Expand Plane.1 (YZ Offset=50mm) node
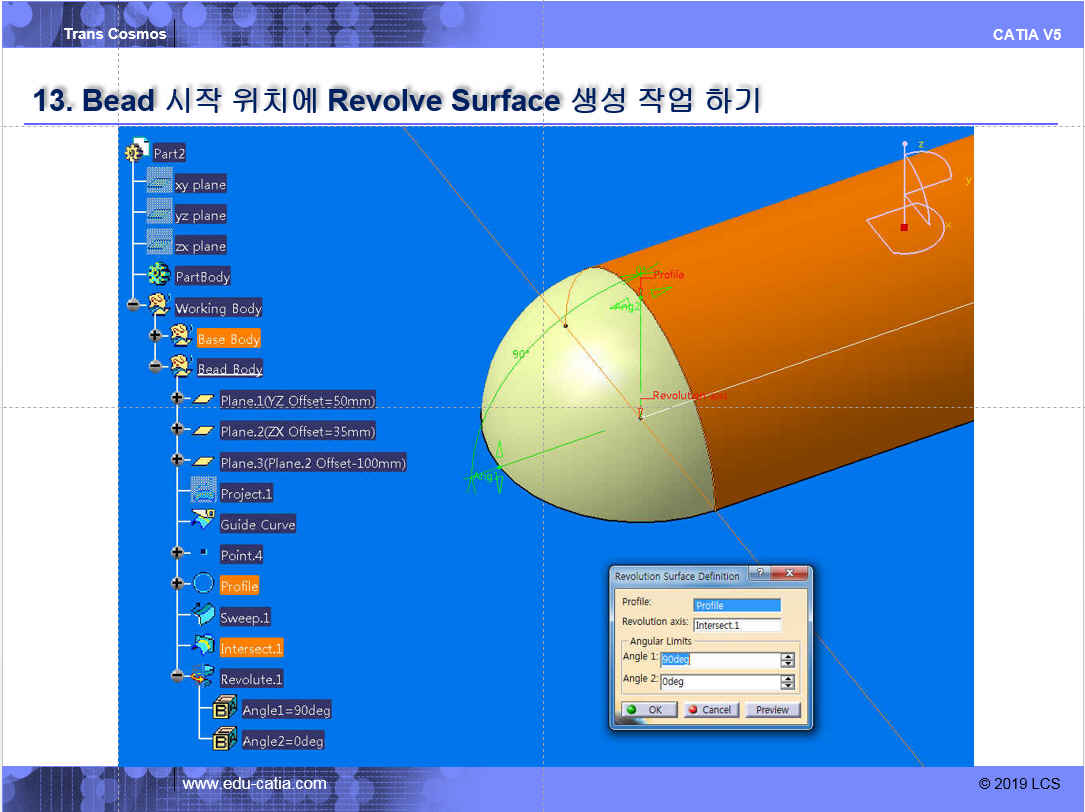Viewport: 1085px width, 812px height. coord(177,398)
